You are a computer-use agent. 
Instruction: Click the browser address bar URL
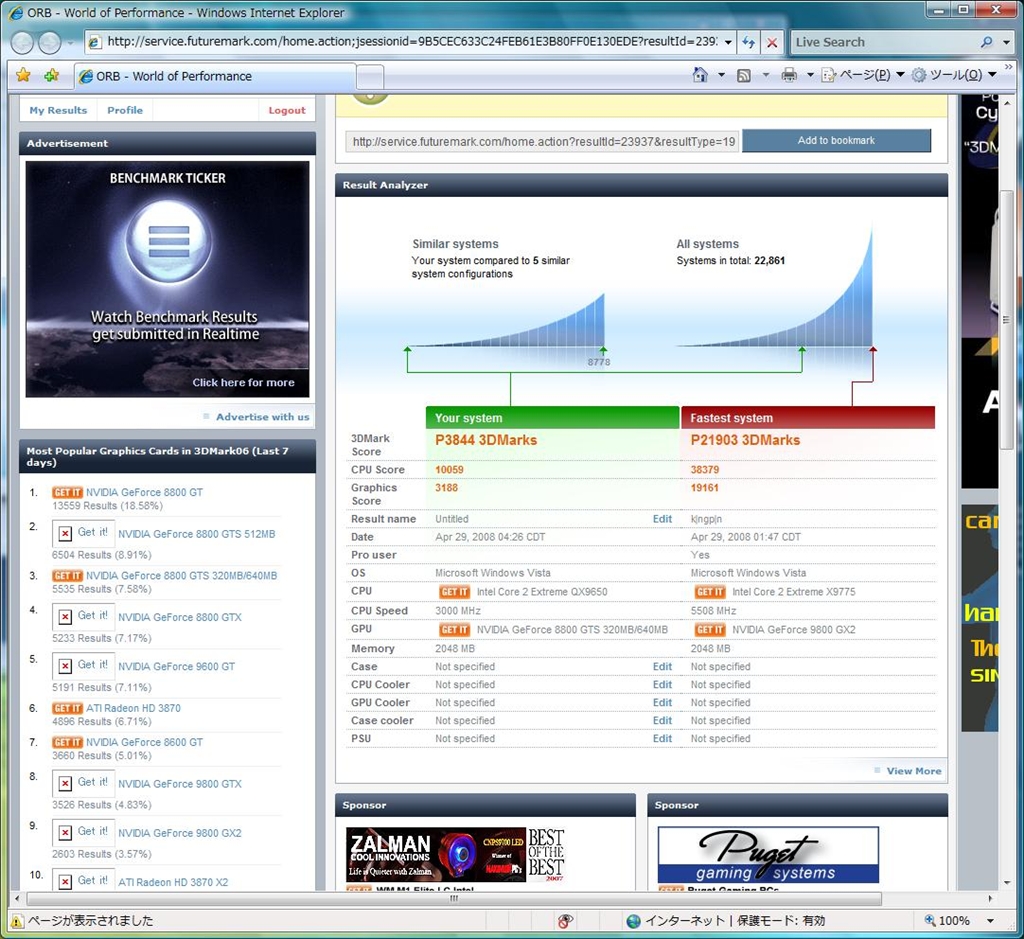tap(411, 42)
